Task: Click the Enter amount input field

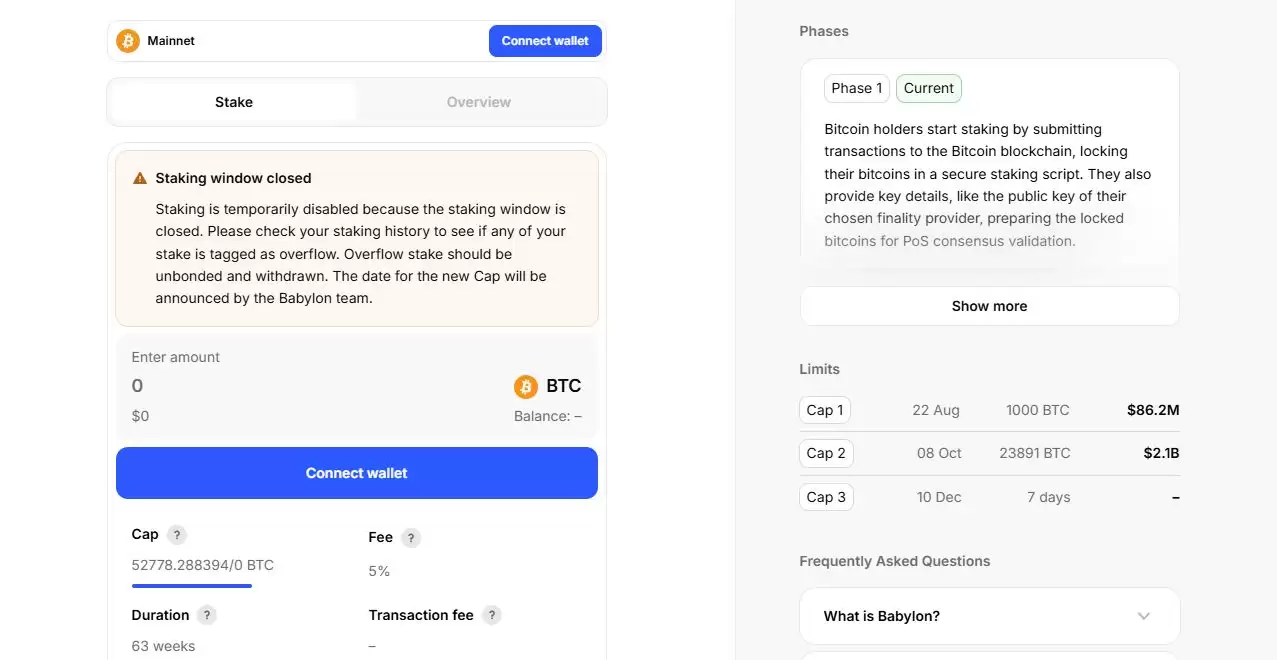Action: pyautogui.click(x=300, y=386)
